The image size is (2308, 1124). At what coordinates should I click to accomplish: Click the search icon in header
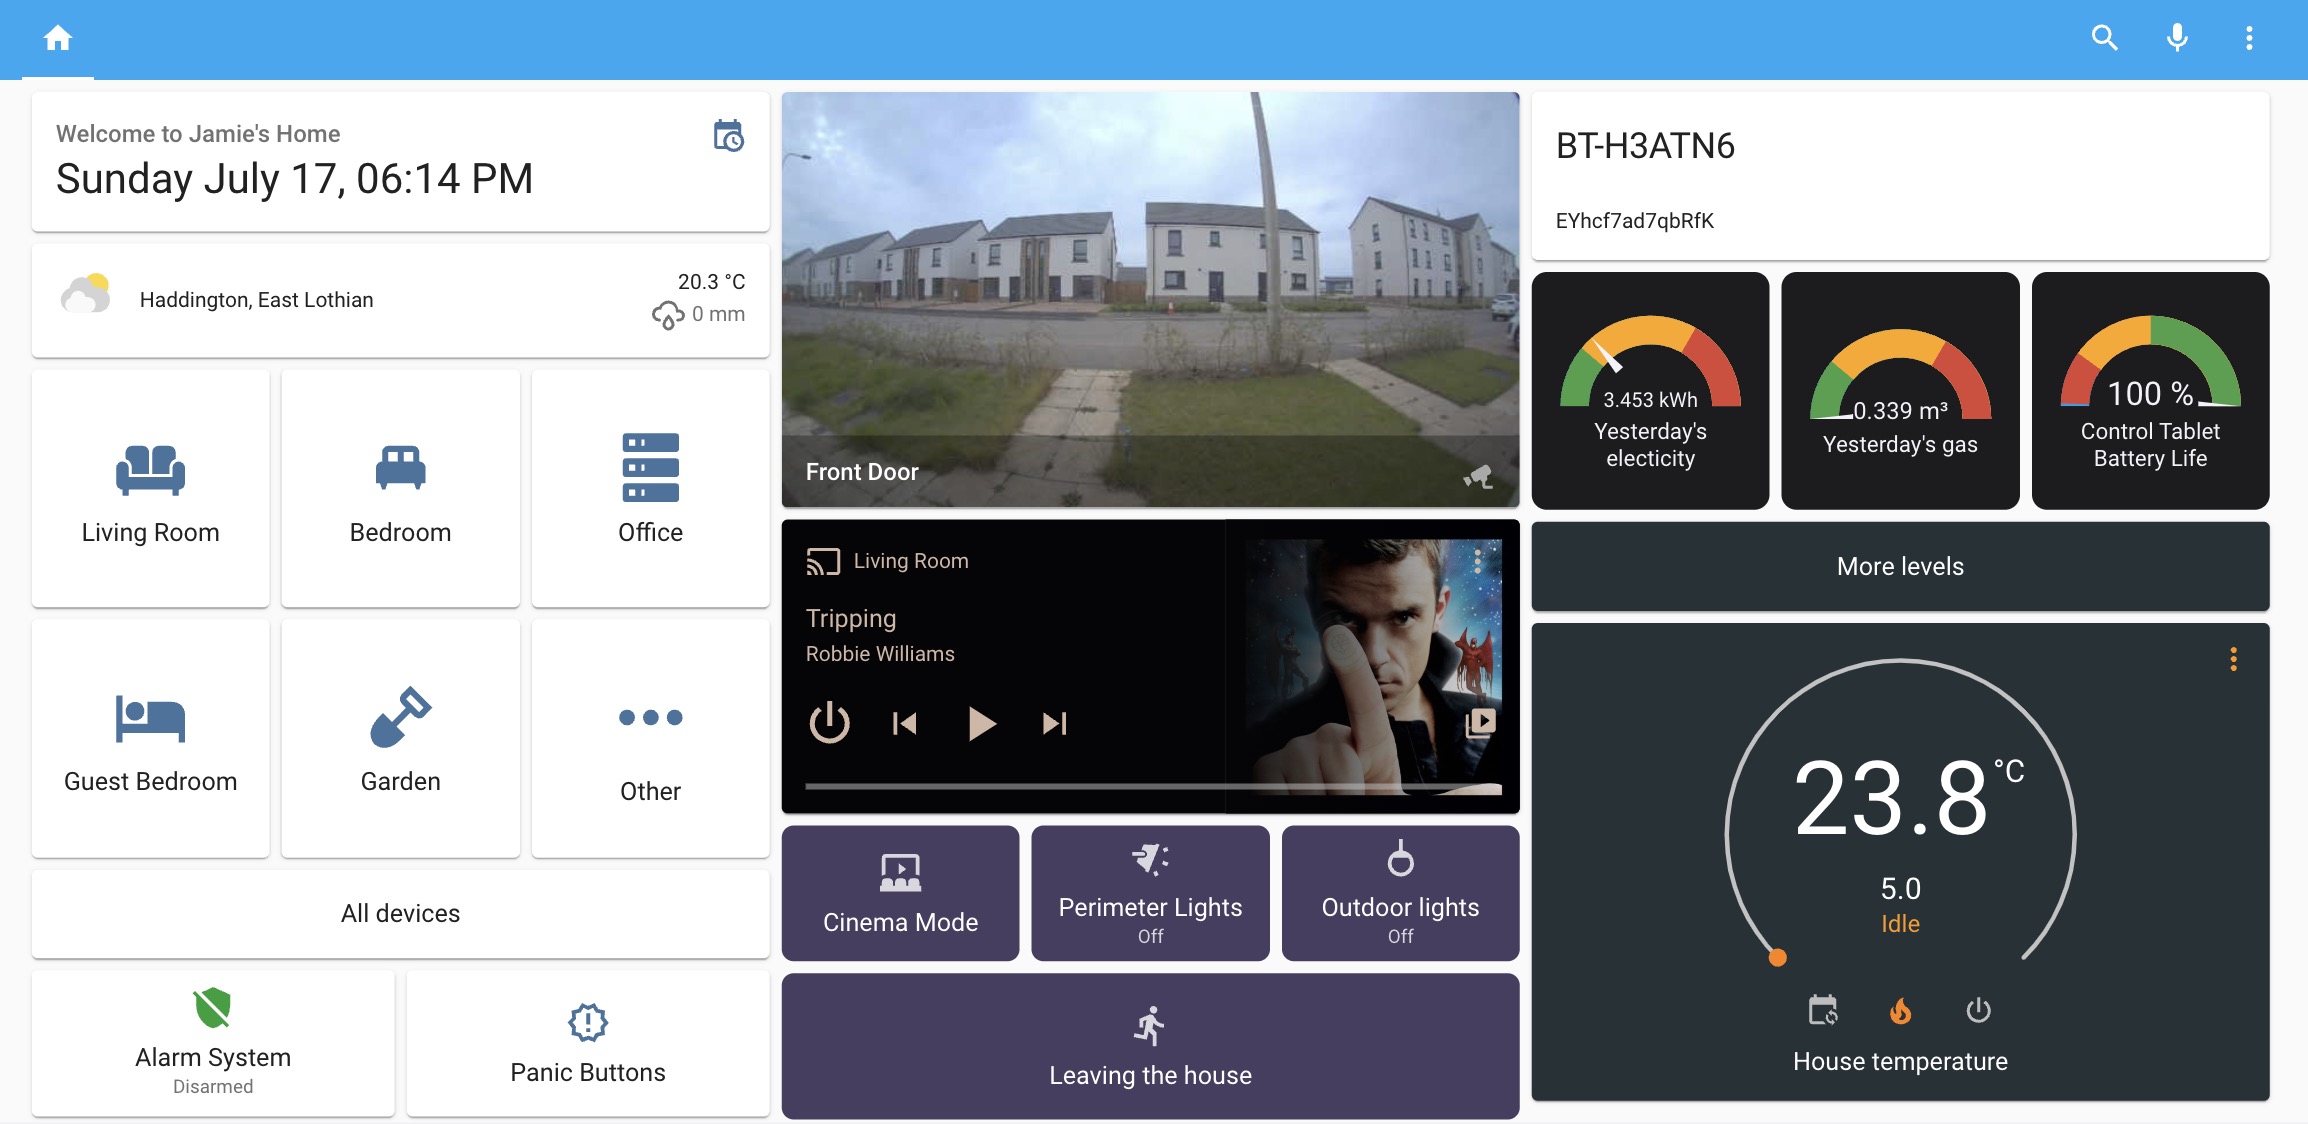coord(2104,38)
